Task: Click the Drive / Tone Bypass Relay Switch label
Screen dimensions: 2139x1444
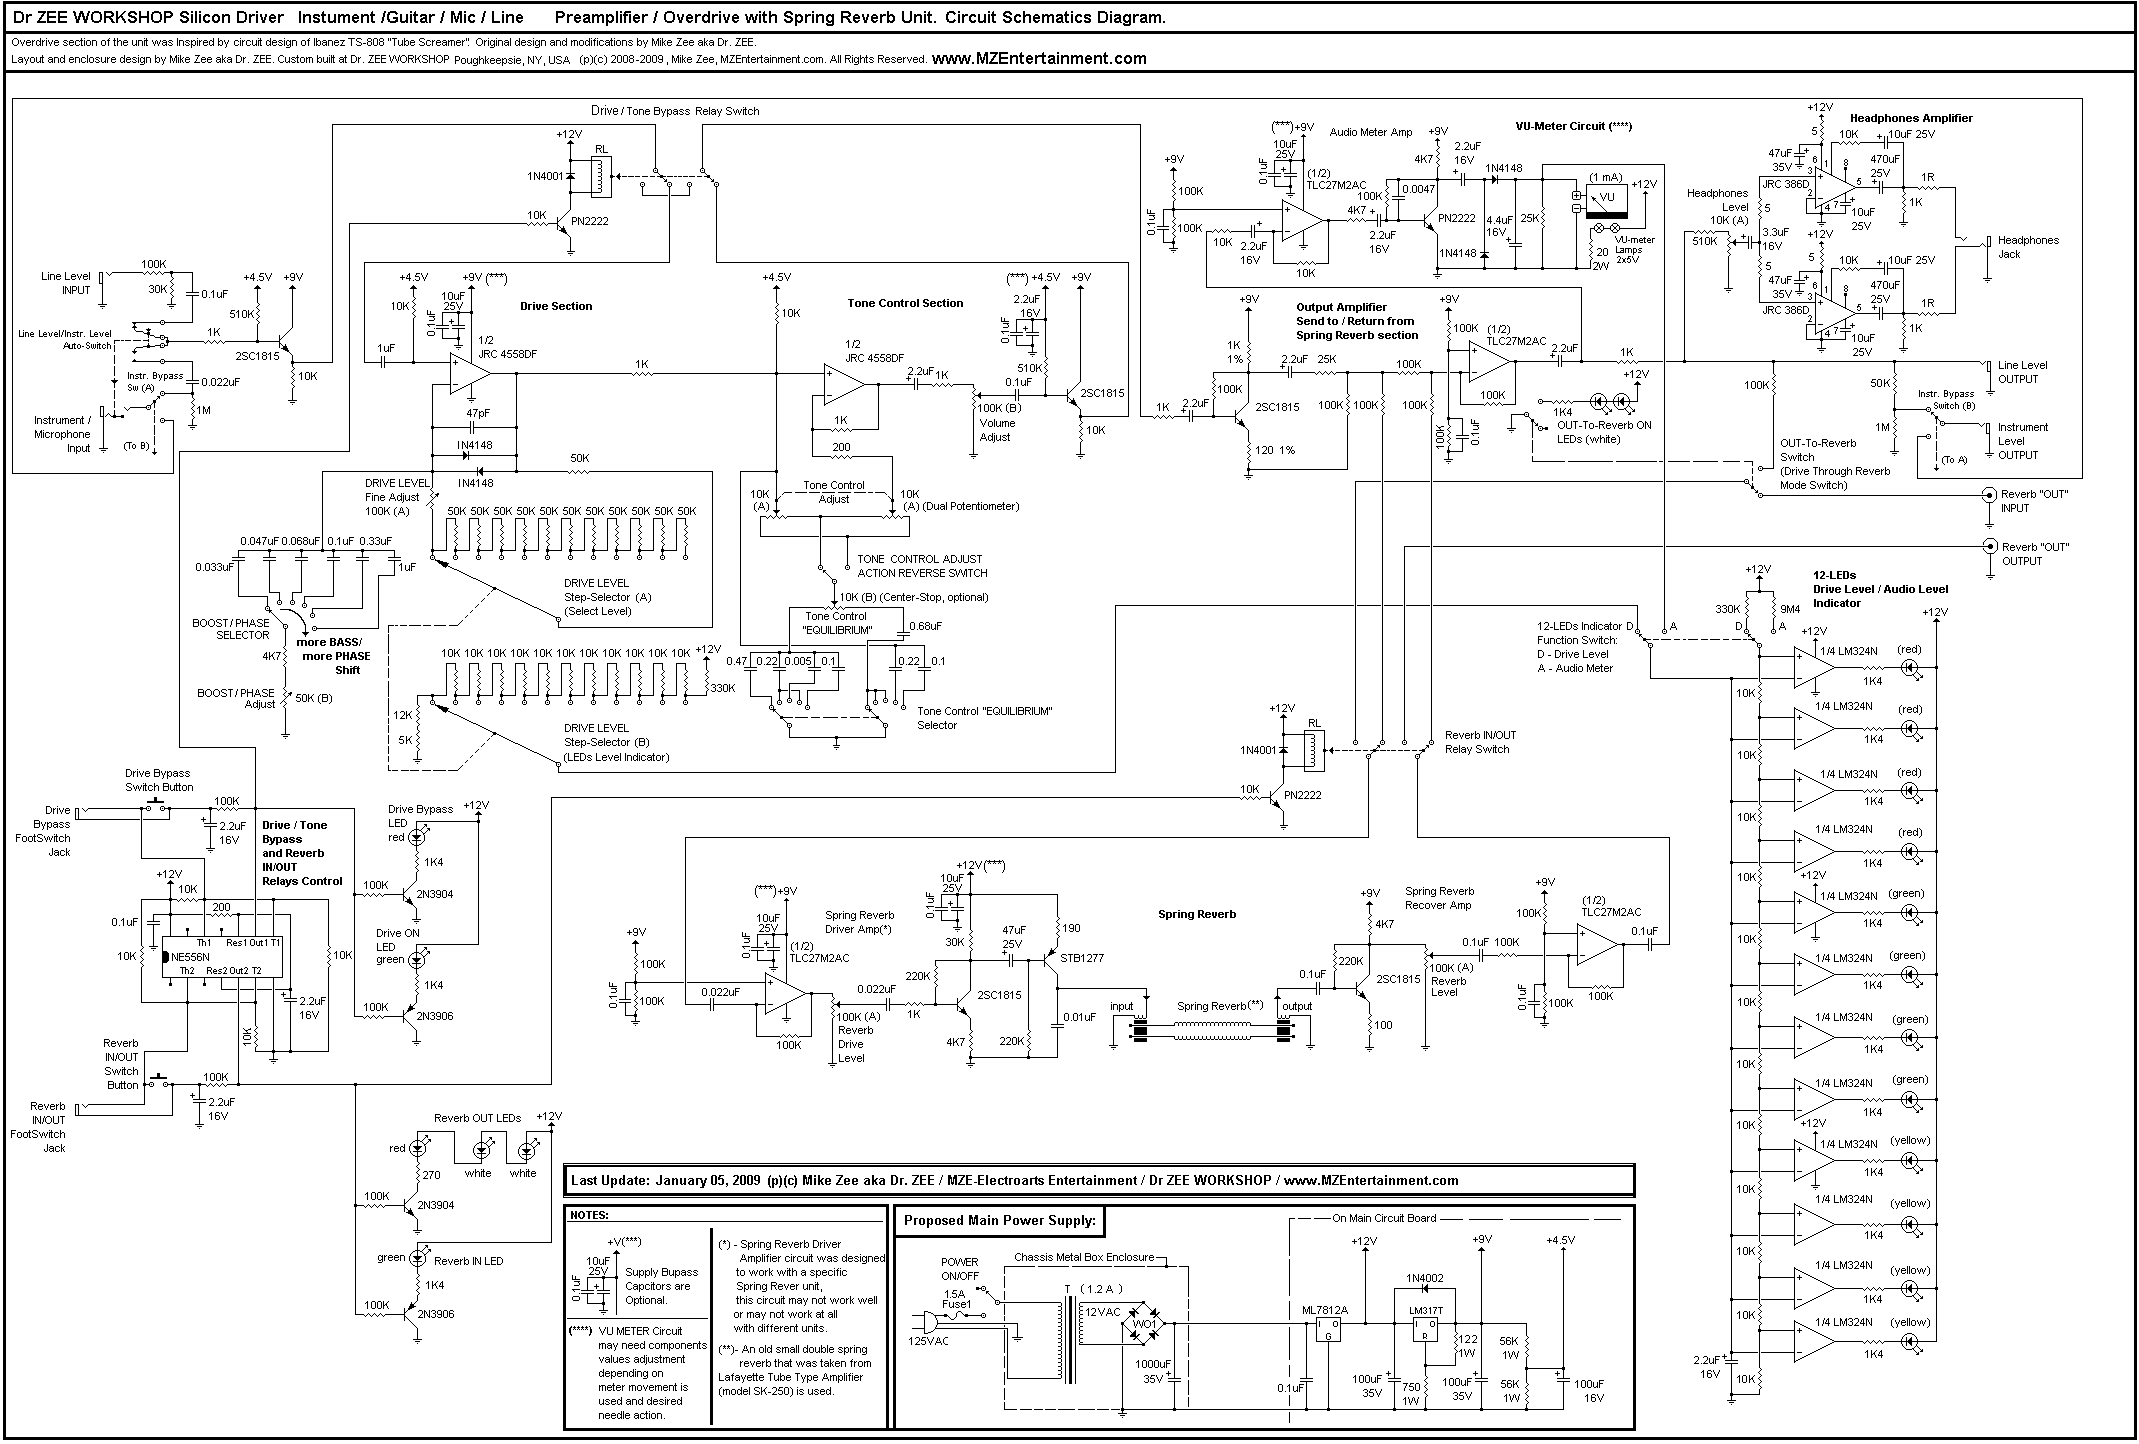Action: point(675,111)
